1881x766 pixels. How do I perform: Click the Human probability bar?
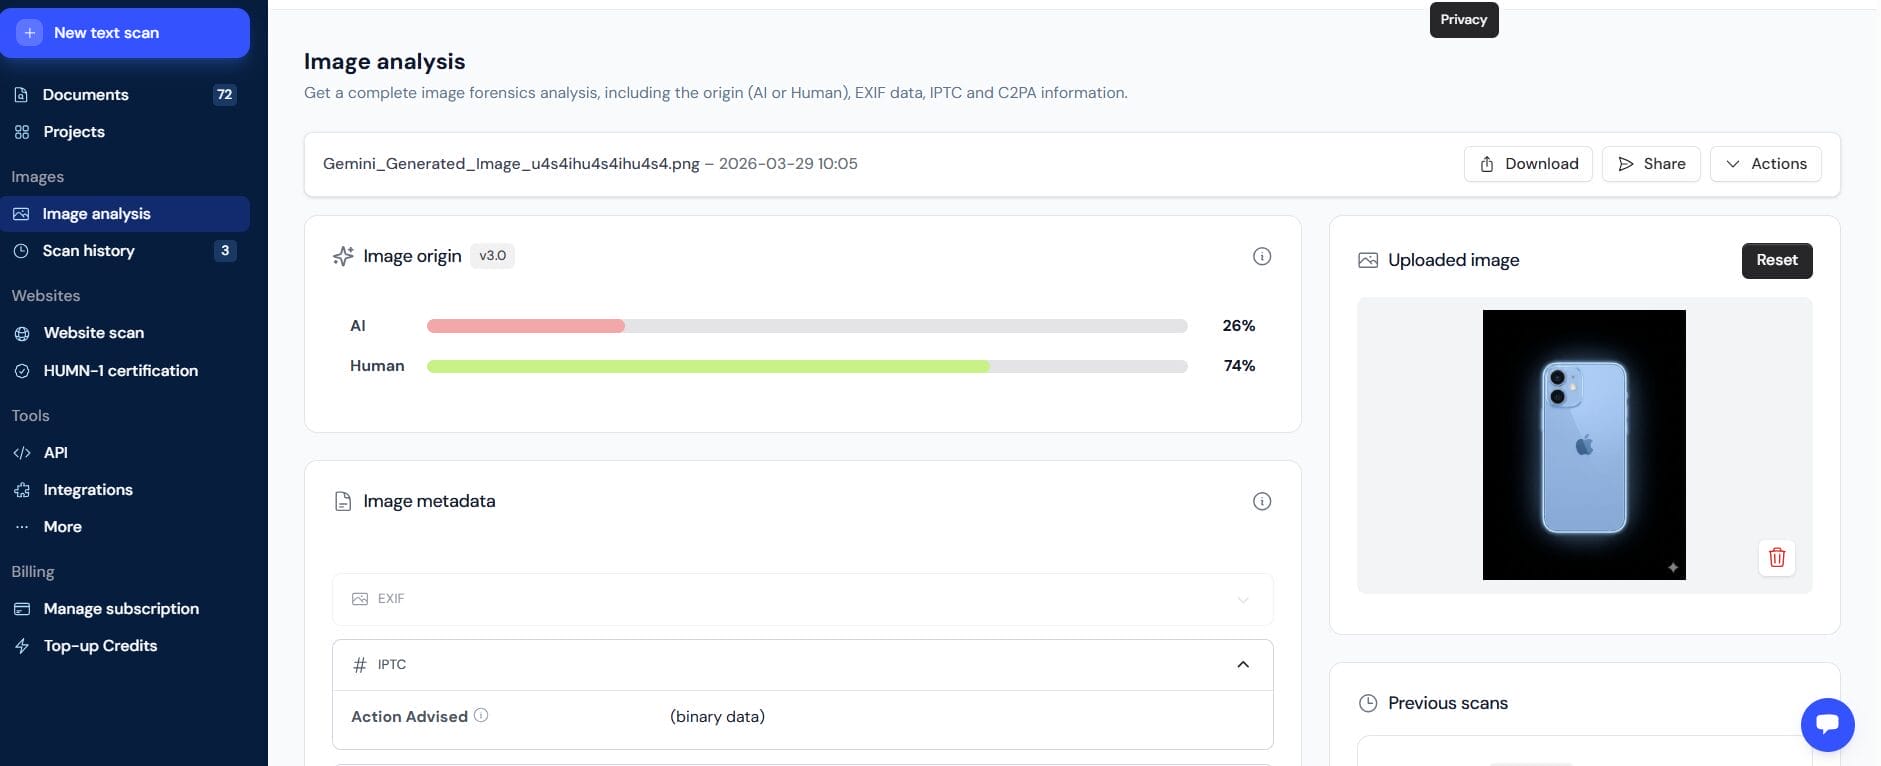(x=807, y=366)
